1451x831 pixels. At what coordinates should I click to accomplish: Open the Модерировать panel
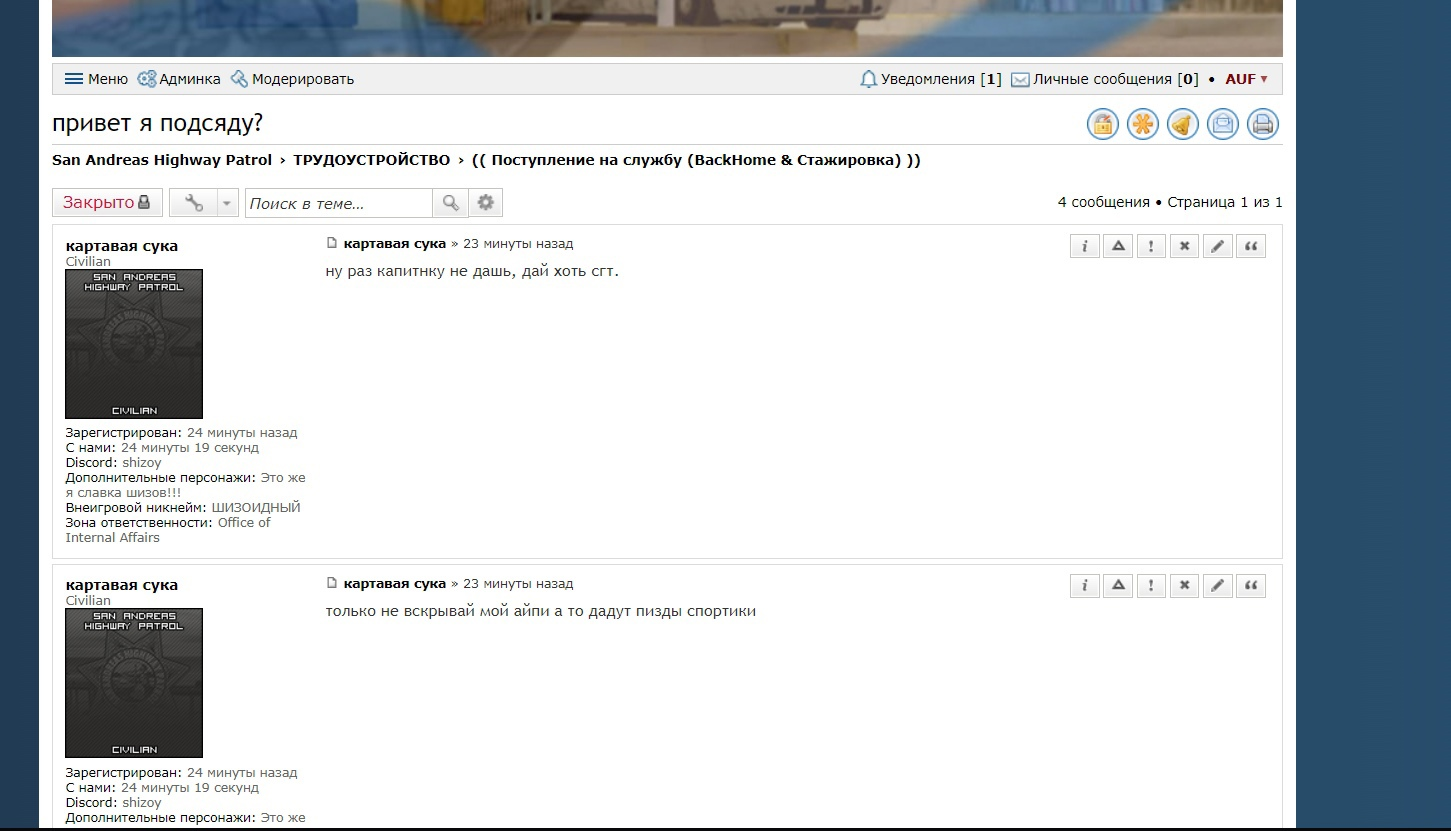(292, 79)
